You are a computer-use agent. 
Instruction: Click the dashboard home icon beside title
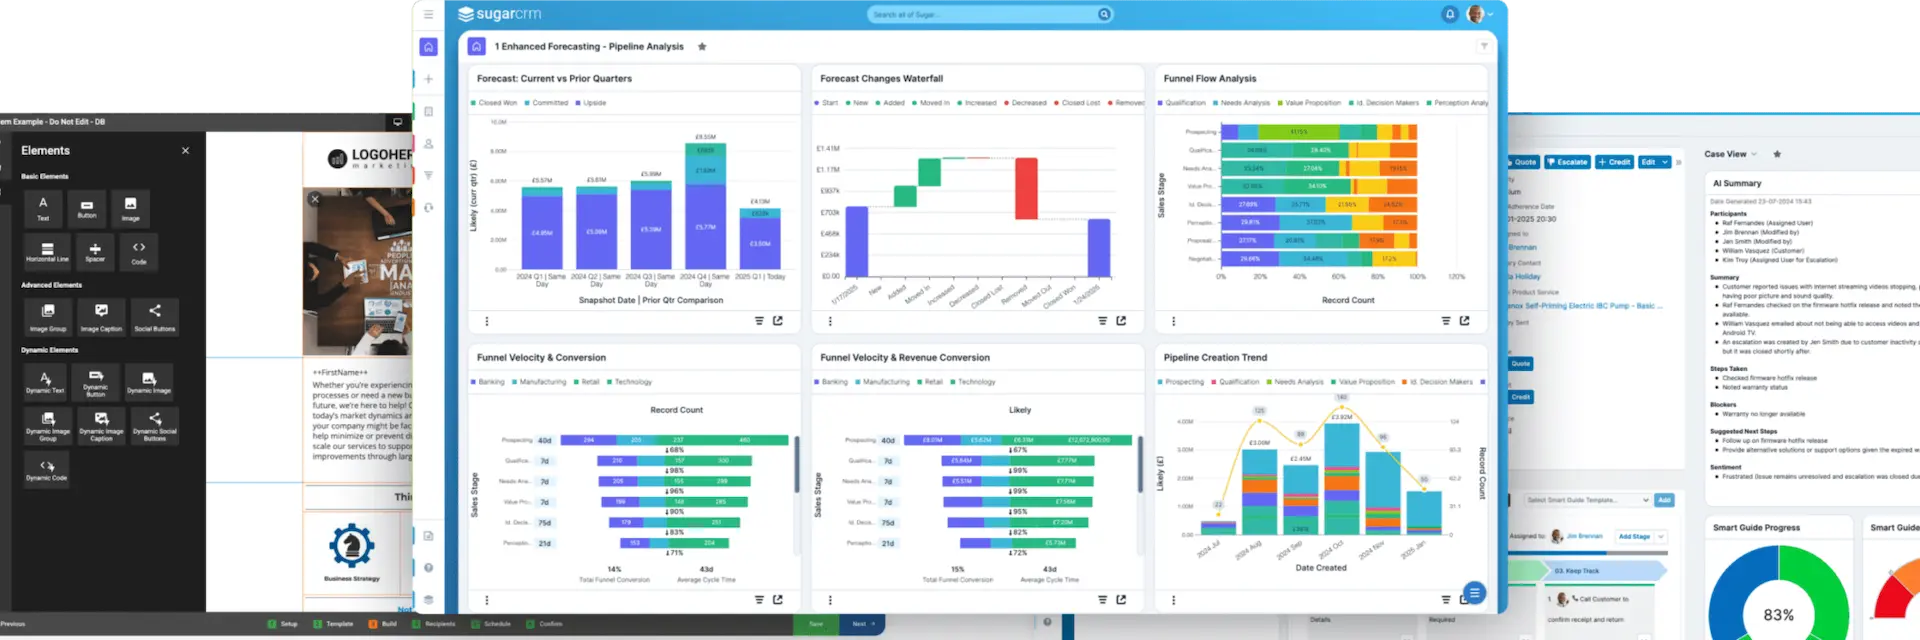(x=477, y=47)
